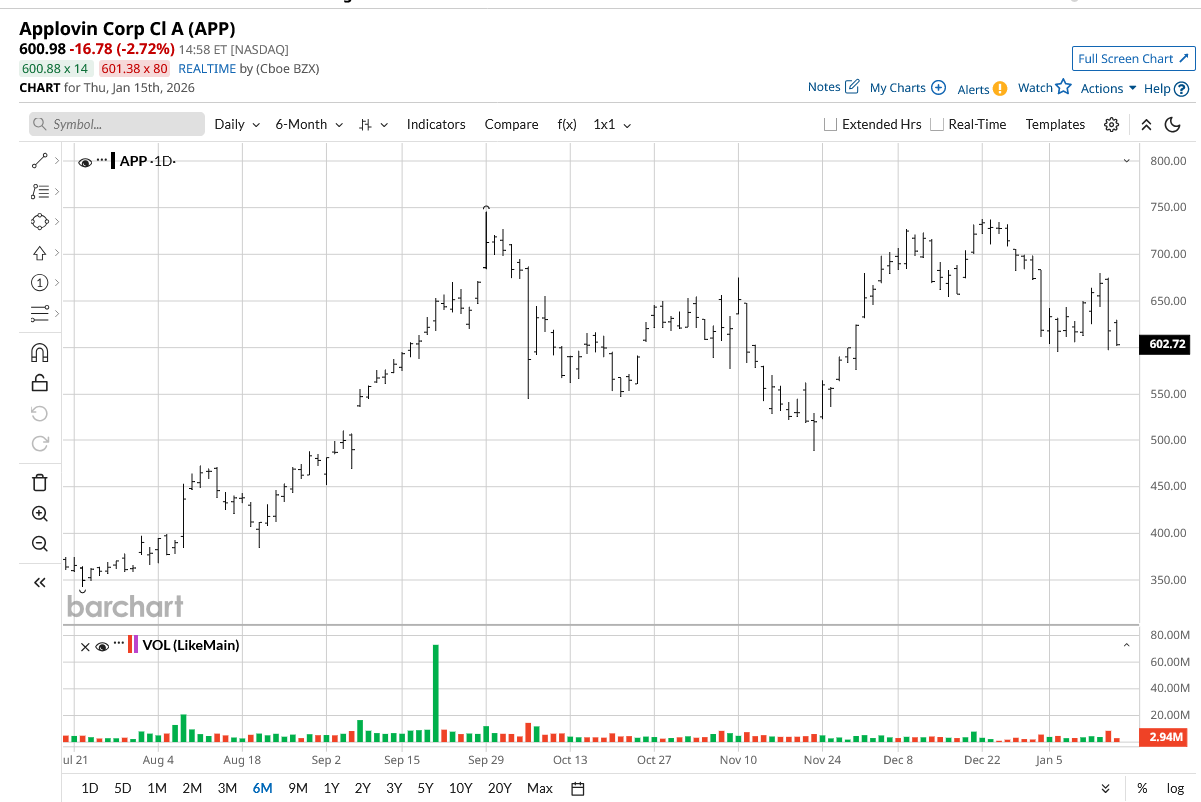Screen dimensions: 1201x802
Task: Expand shapes tool submenu arrow
Action: (56, 221)
